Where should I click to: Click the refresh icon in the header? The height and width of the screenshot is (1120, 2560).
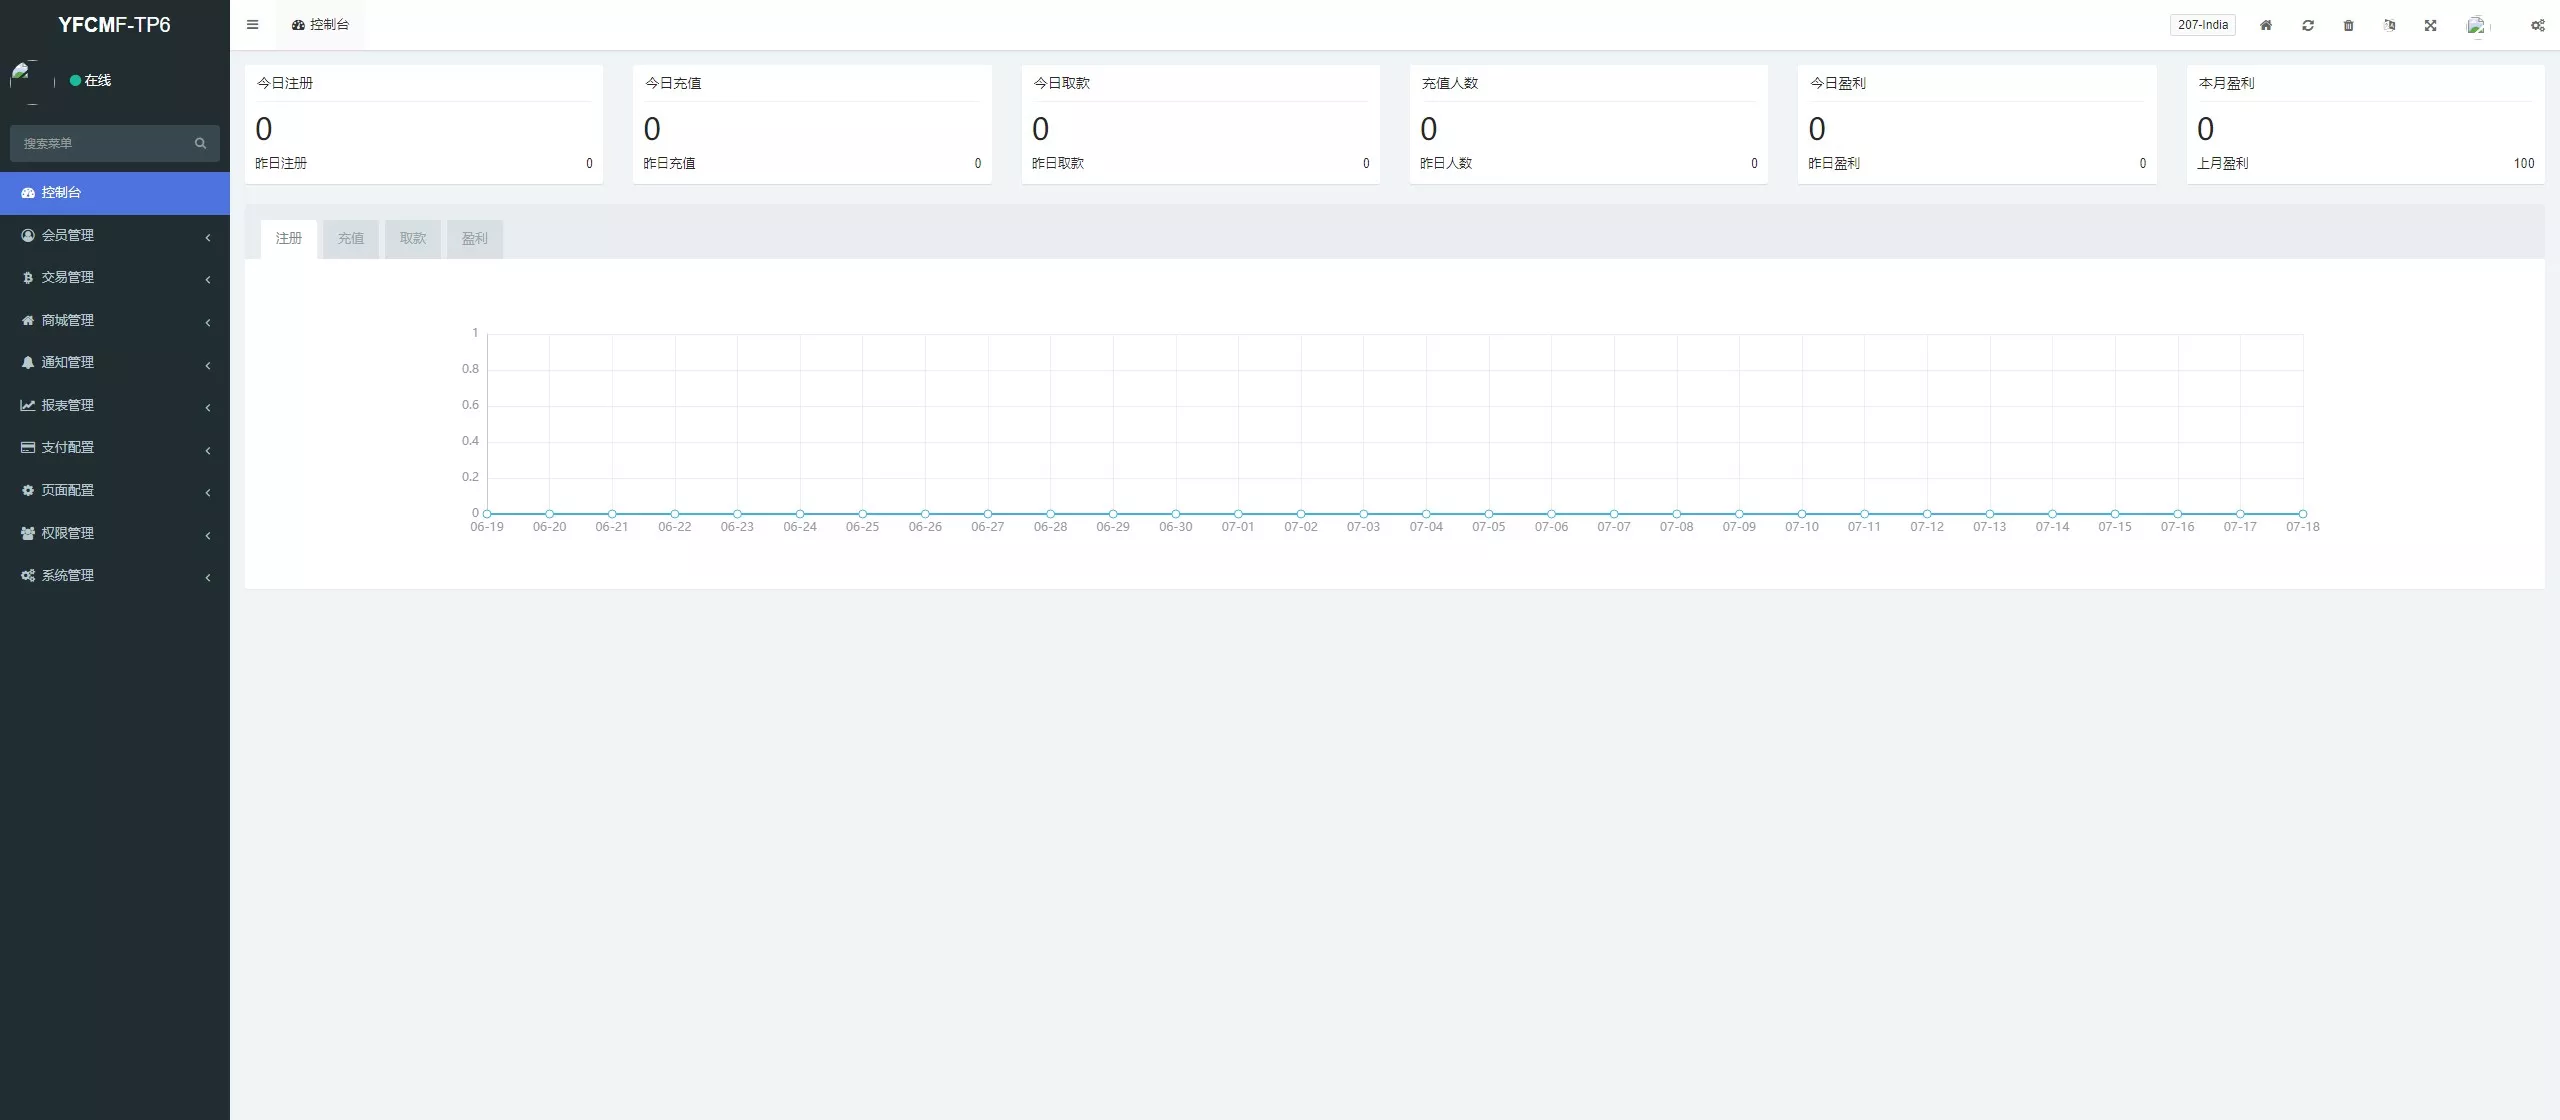coord(2308,25)
